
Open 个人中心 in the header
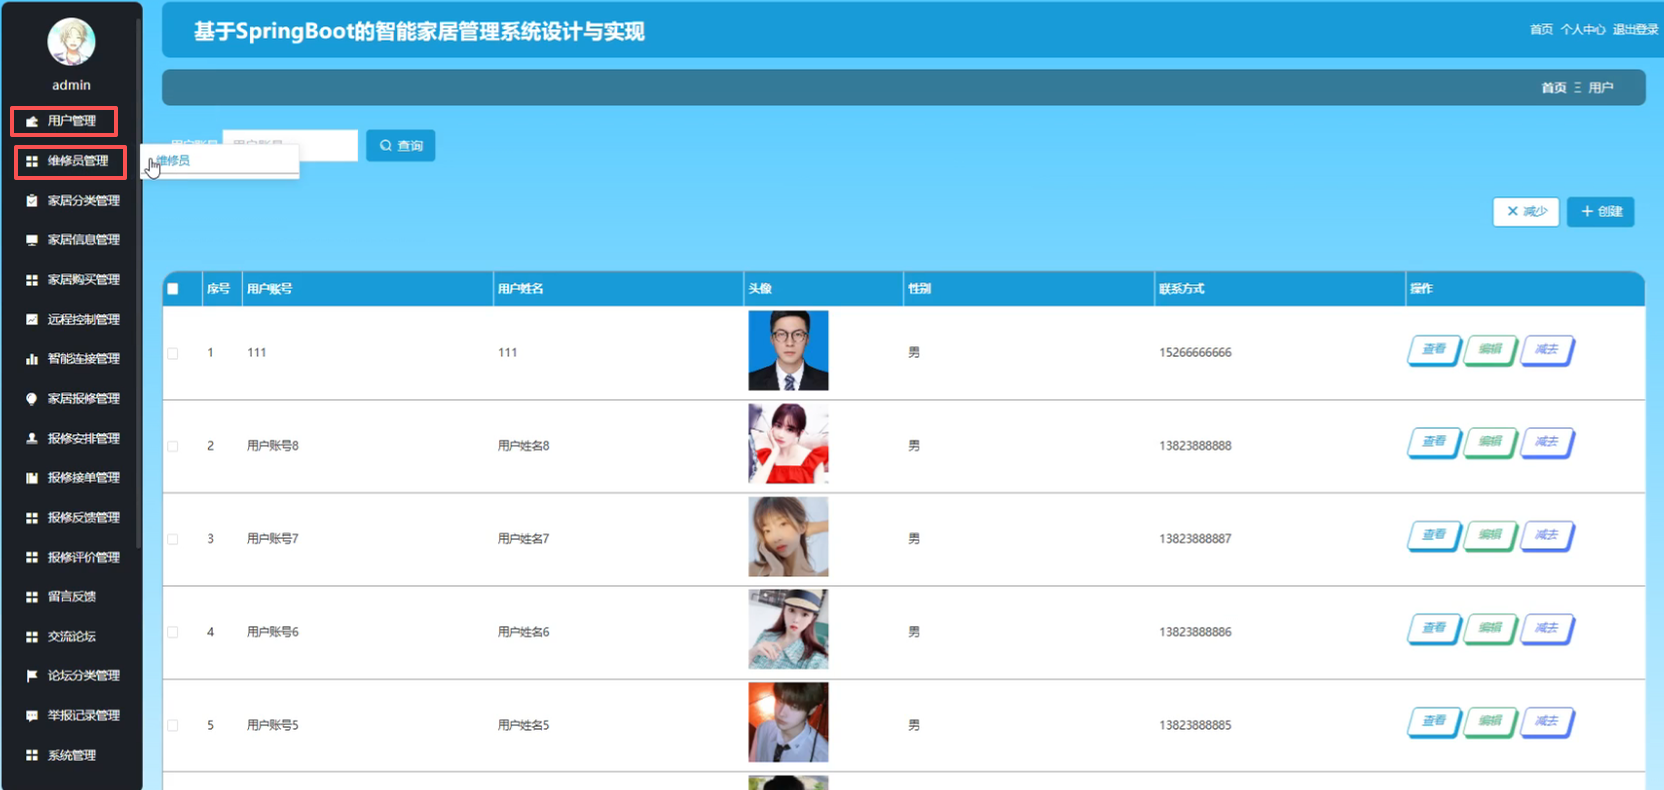(x=1583, y=30)
